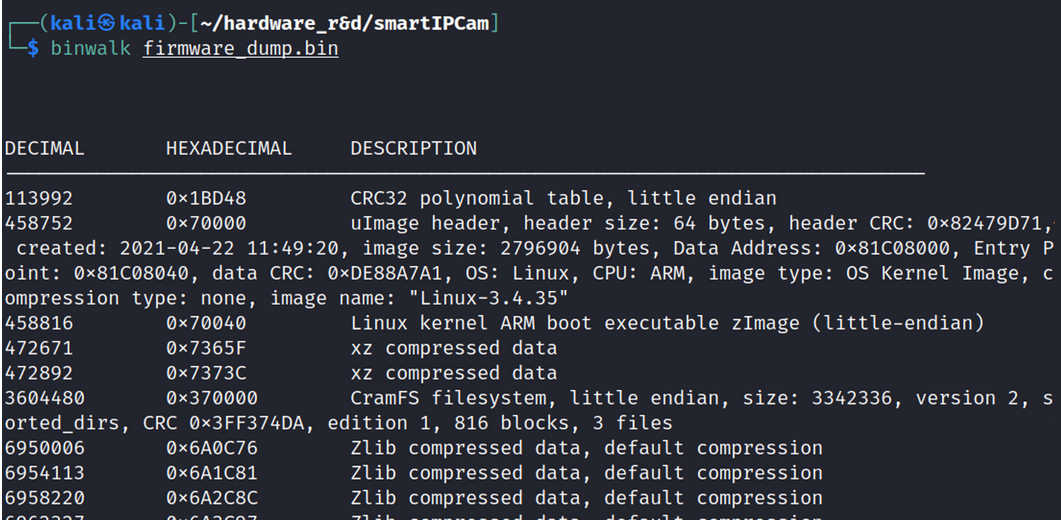Click the Zlib compressed data entry at 6958220
The height and width of the screenshot is (520, 1061).
[x=586, y=498]
